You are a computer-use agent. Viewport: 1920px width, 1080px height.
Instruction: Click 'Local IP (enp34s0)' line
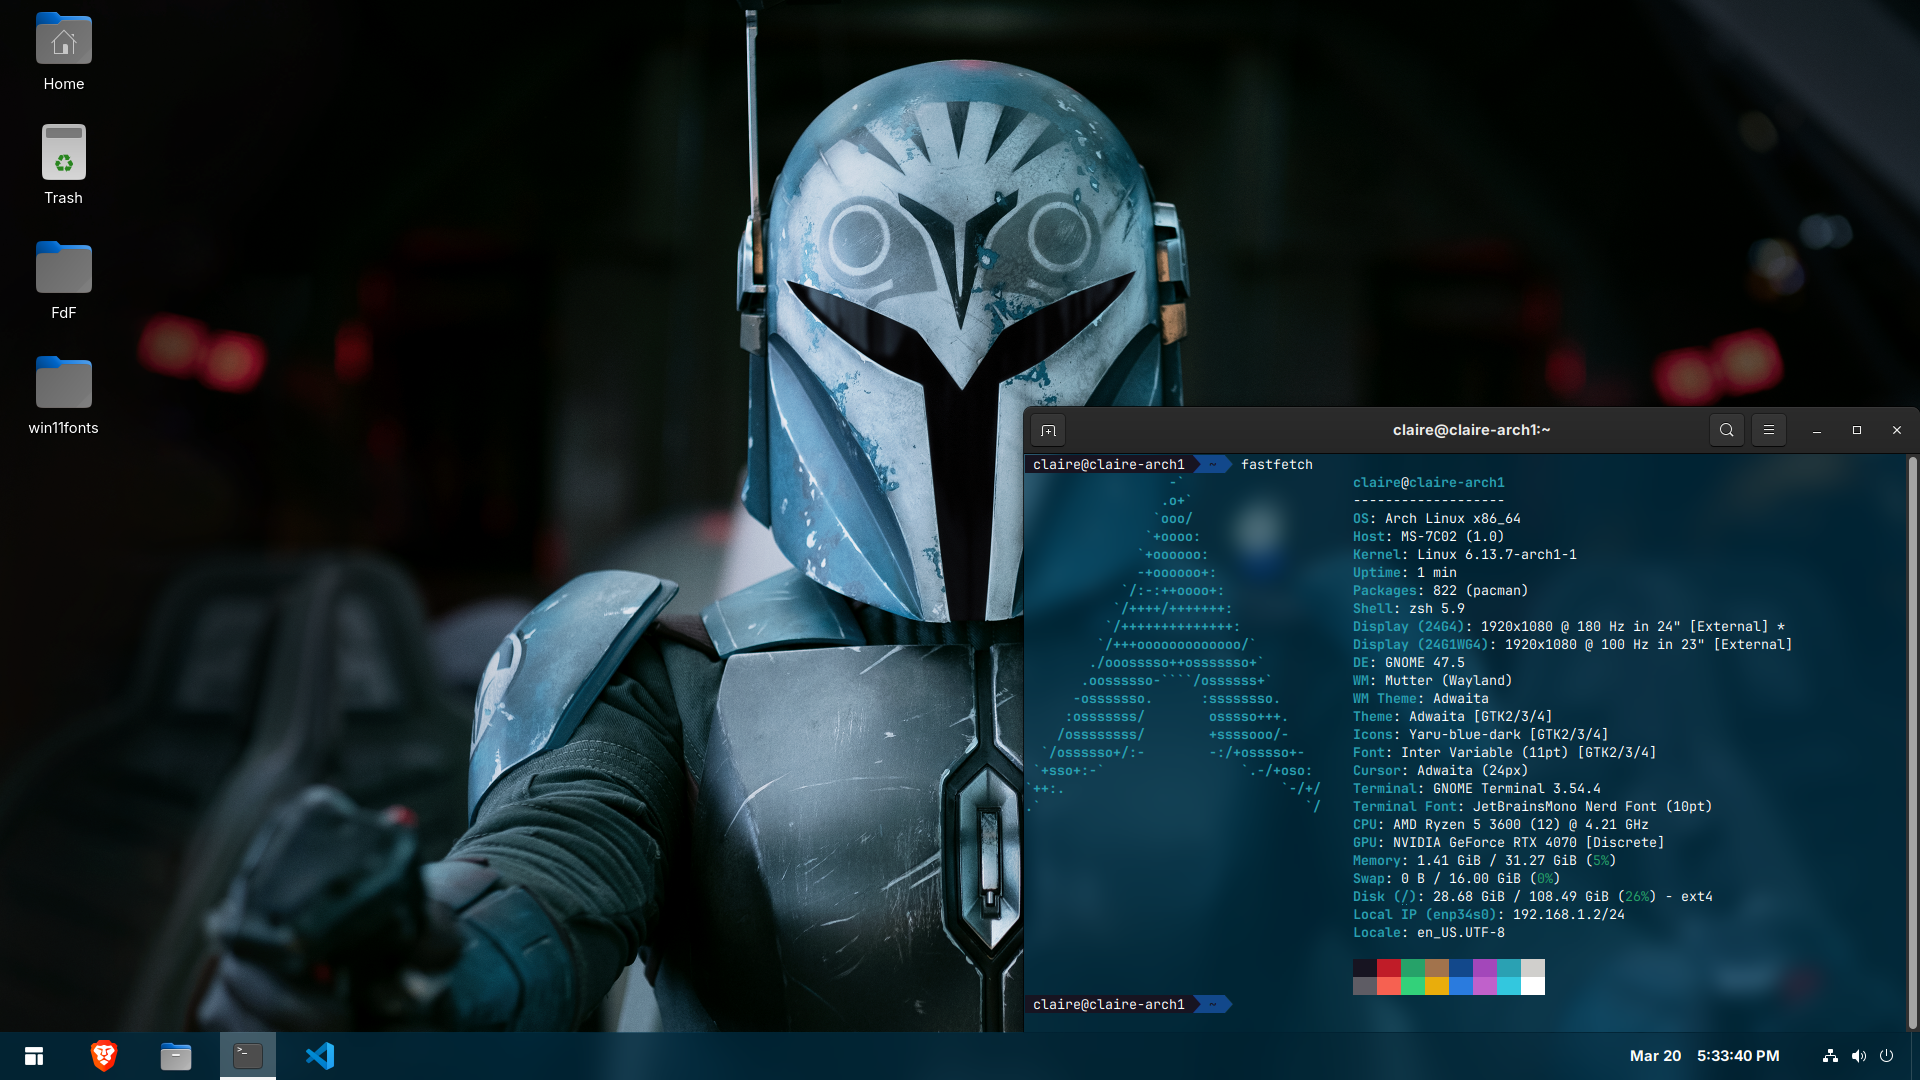click(x=1489, y=915)
